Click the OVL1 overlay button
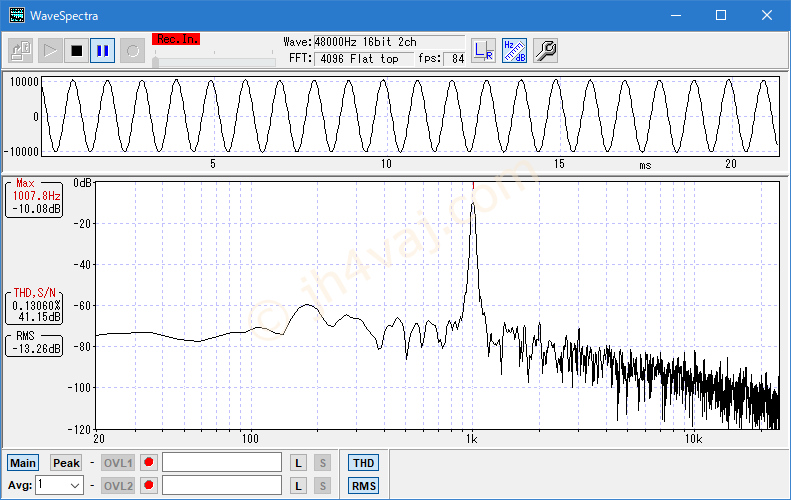 118,463
